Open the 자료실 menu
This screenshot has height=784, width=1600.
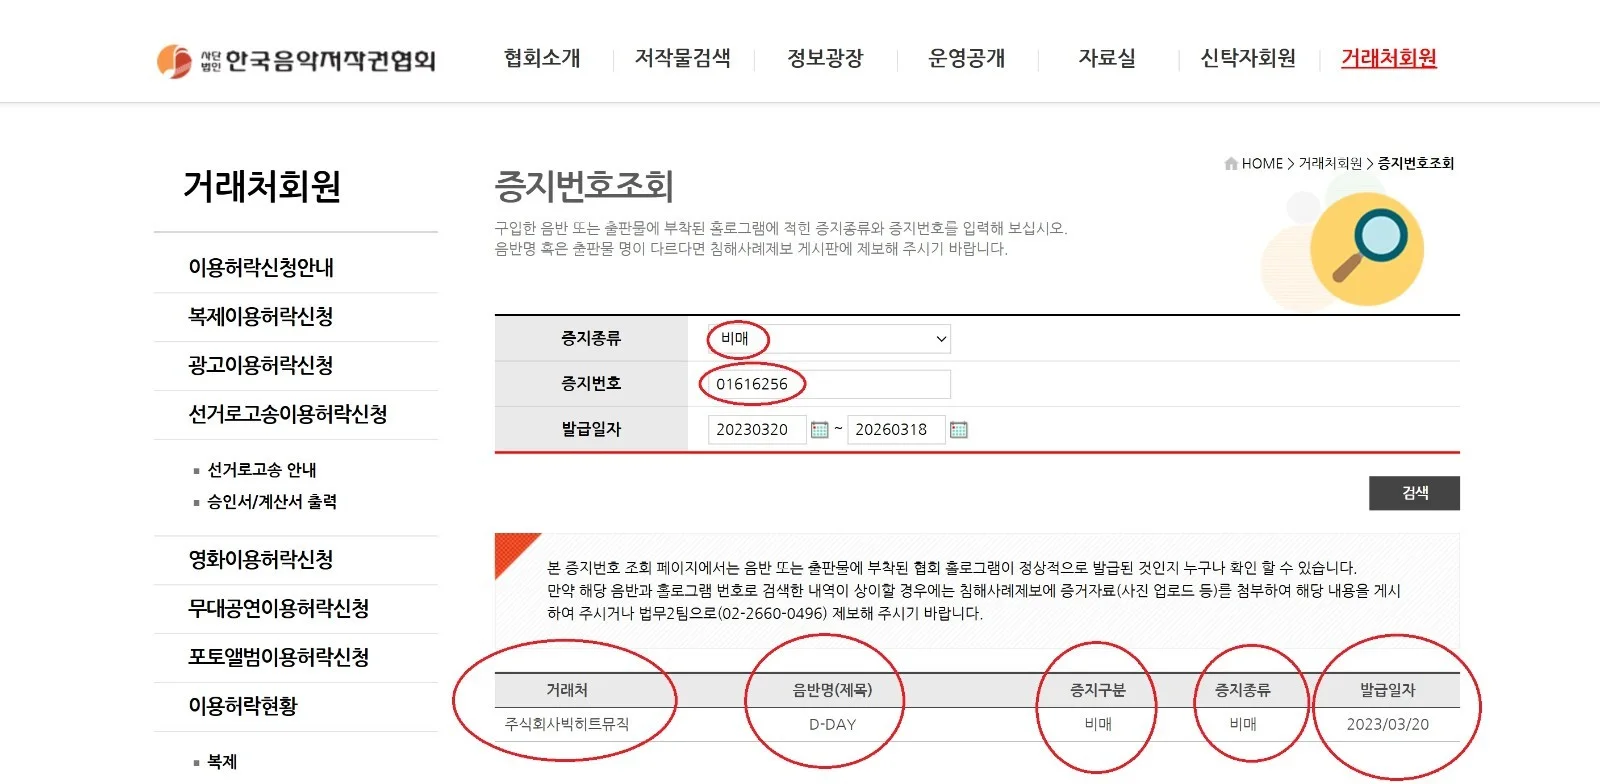click(x=1107, y=58)
